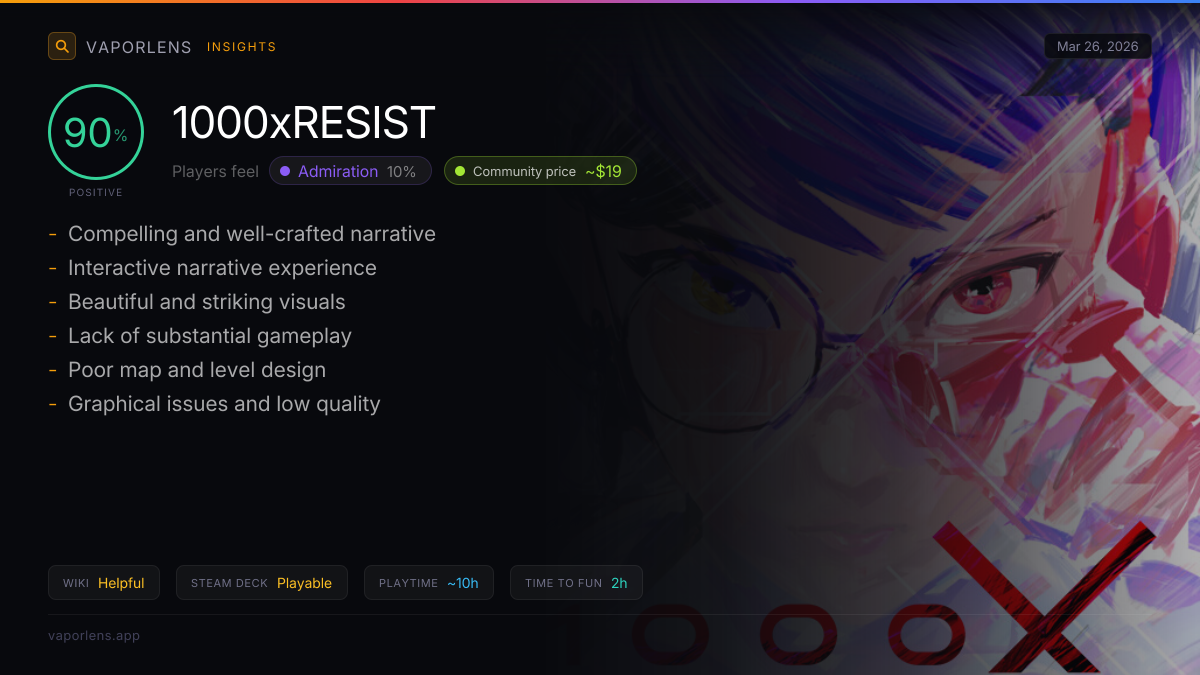
Task: Click the VAPORLENS brand name
Action: (139, 47)
